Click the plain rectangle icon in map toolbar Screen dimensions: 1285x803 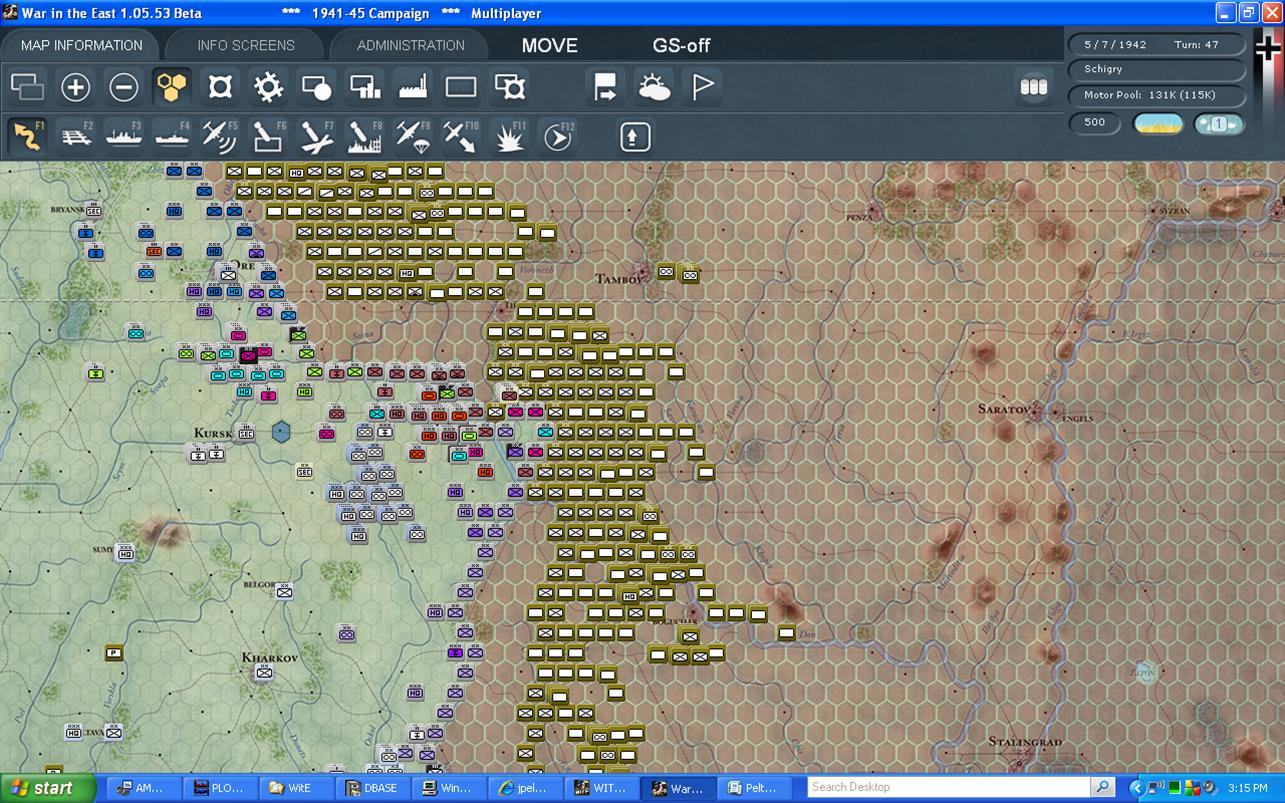461,87
